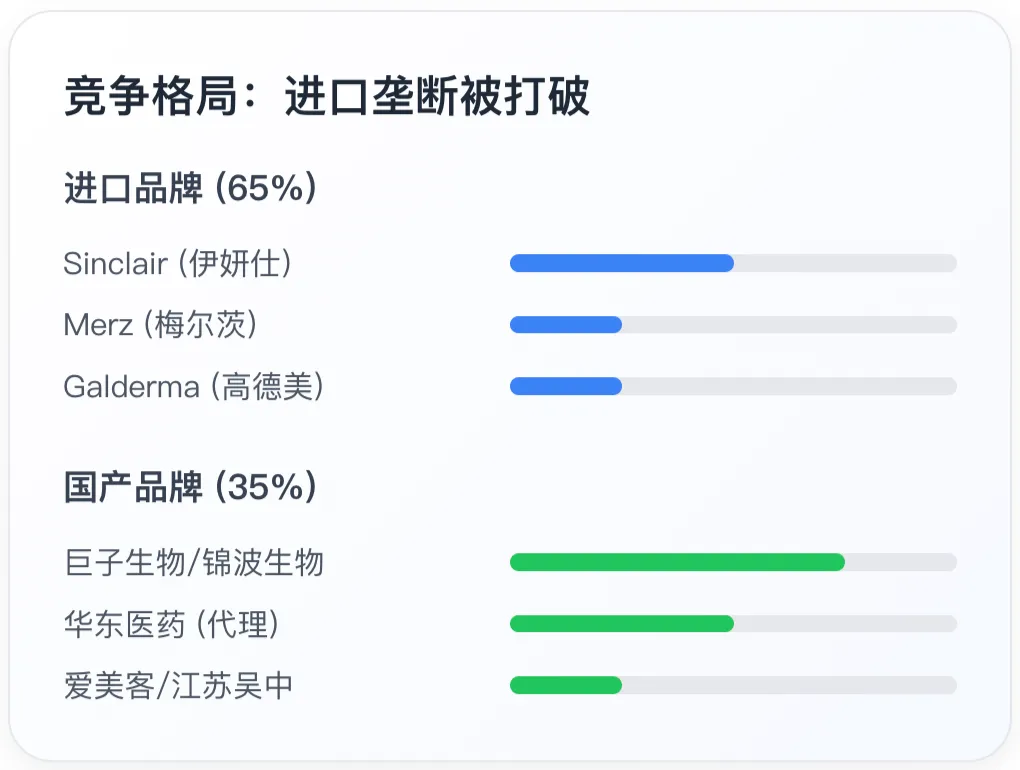This screenshot has width=1020, height=770.
Task: Select the Sinclair (伊妍仕) label
Action: (177, 263)
